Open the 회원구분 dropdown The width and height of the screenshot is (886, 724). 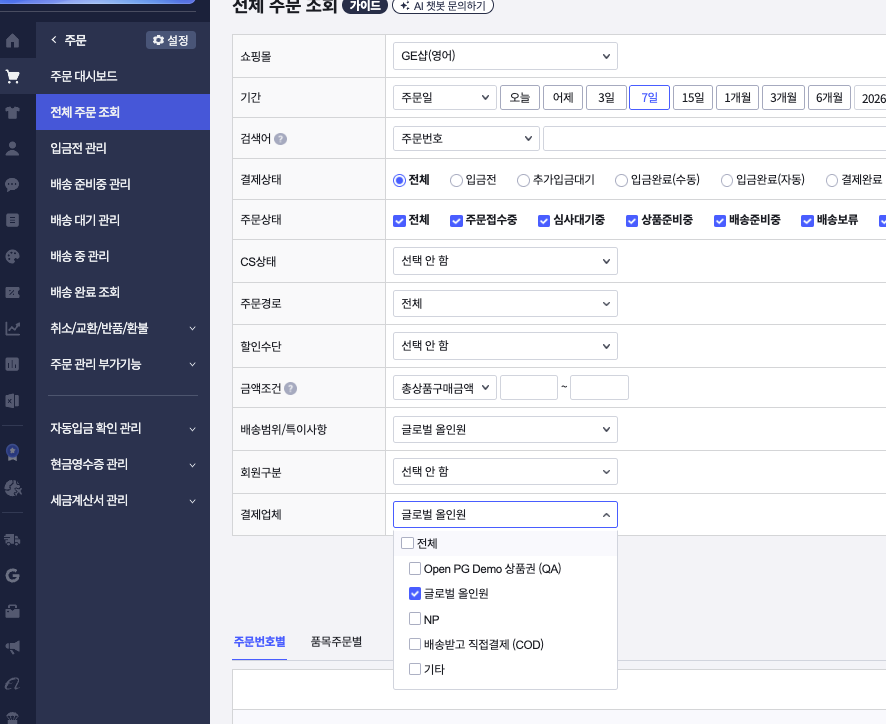point(505,472)
